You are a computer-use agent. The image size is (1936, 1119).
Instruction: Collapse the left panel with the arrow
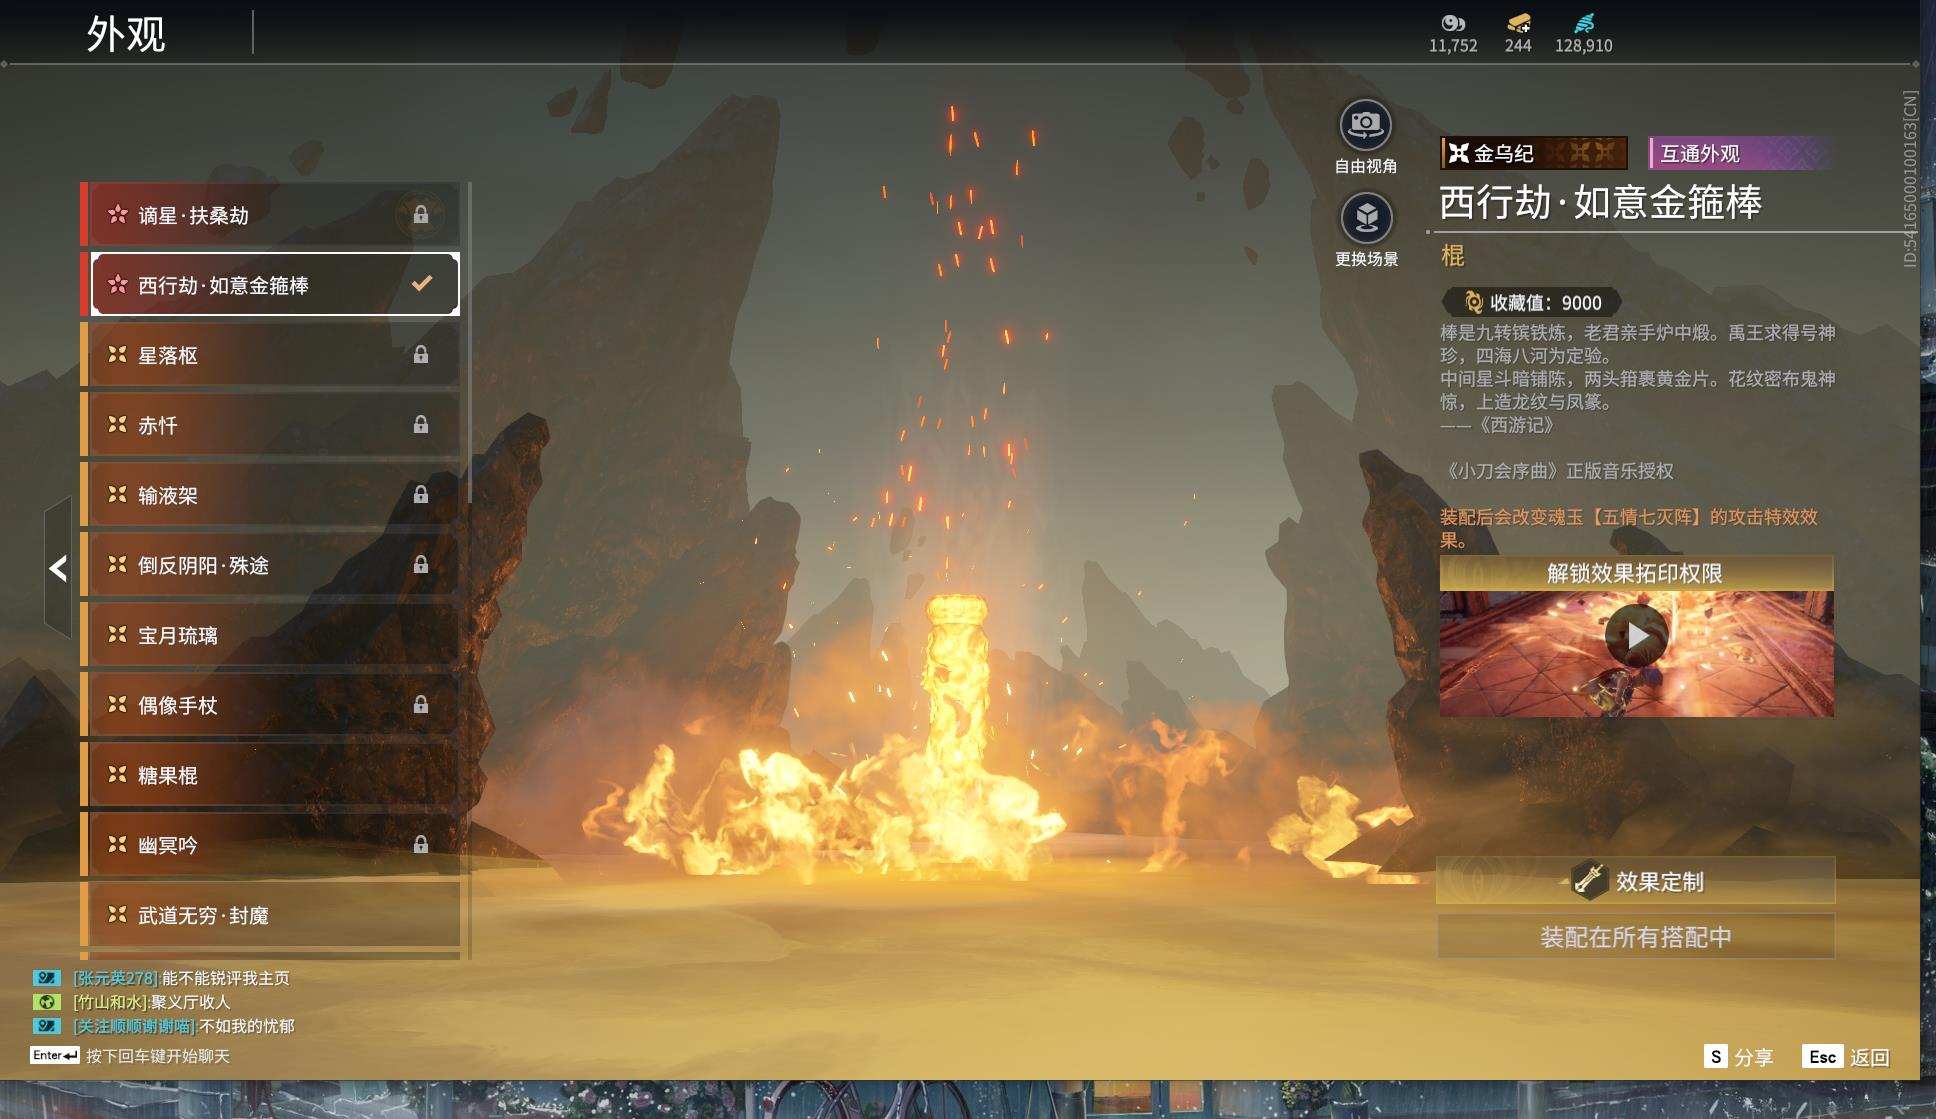tap(58, 568)
